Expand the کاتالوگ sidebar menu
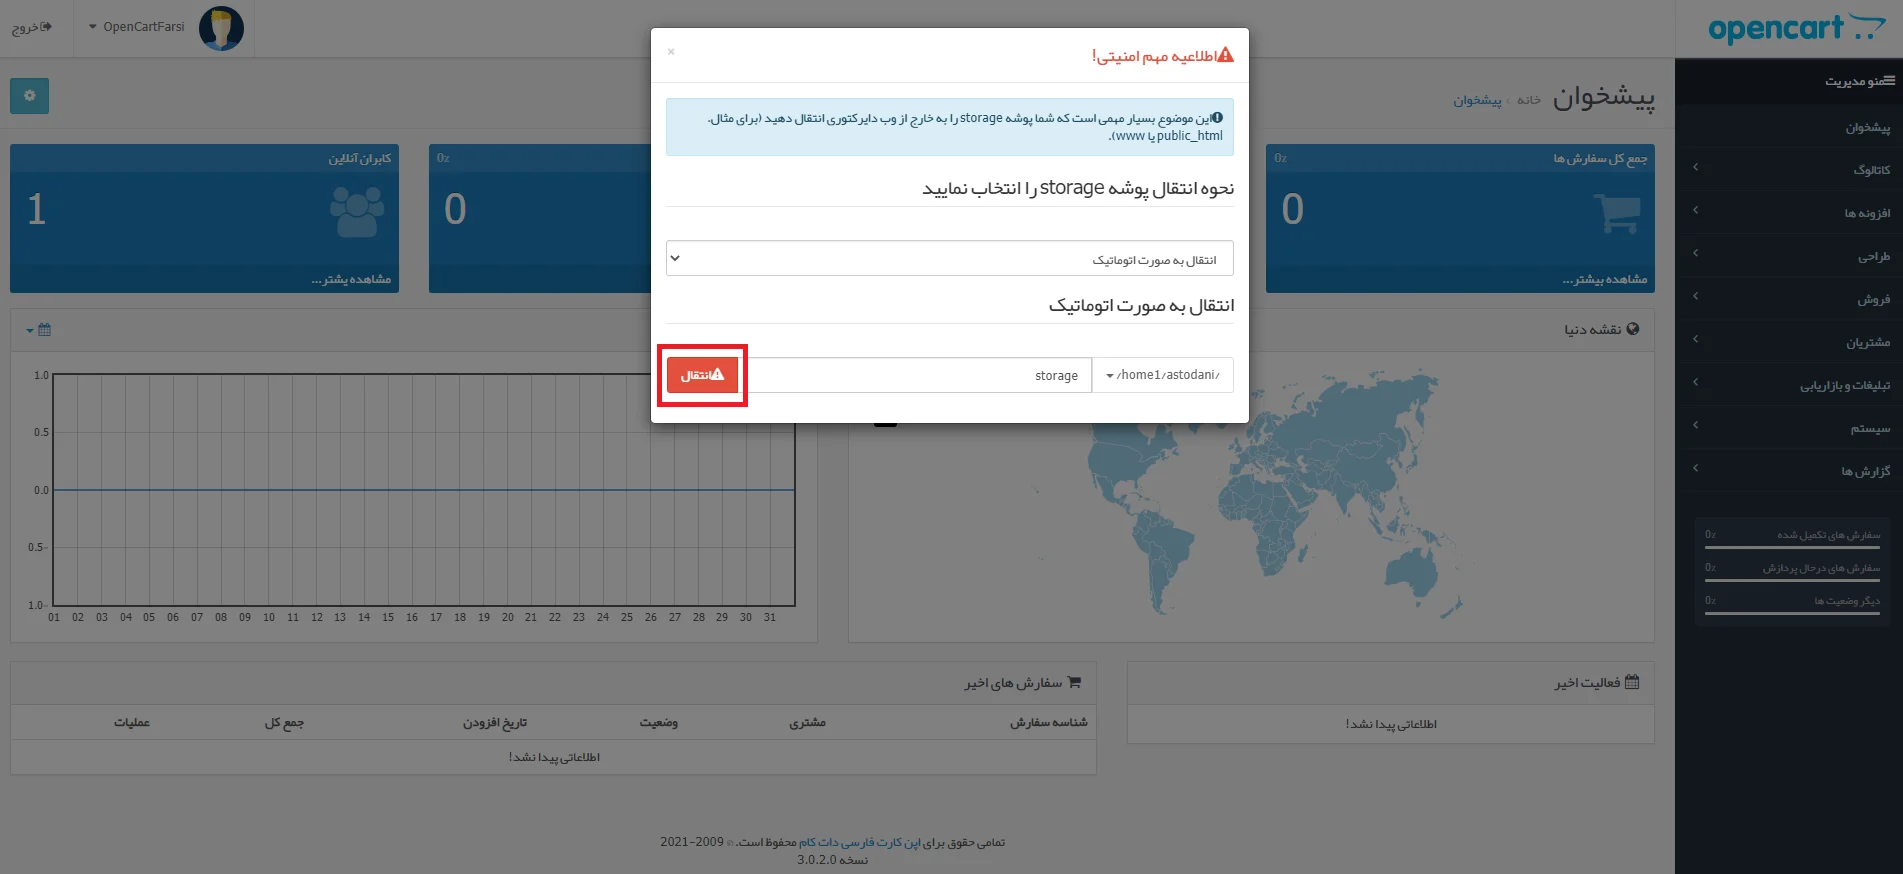The width and height of the screenshot is (1903, 874). point(1788,169)
